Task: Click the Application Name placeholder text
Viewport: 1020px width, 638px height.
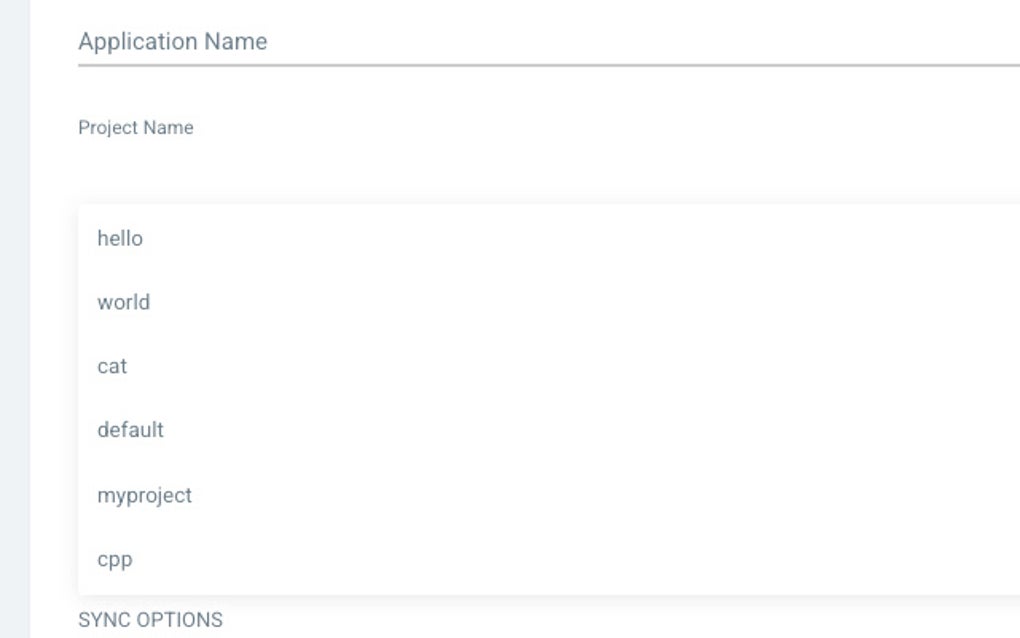Action: (172, 42)
